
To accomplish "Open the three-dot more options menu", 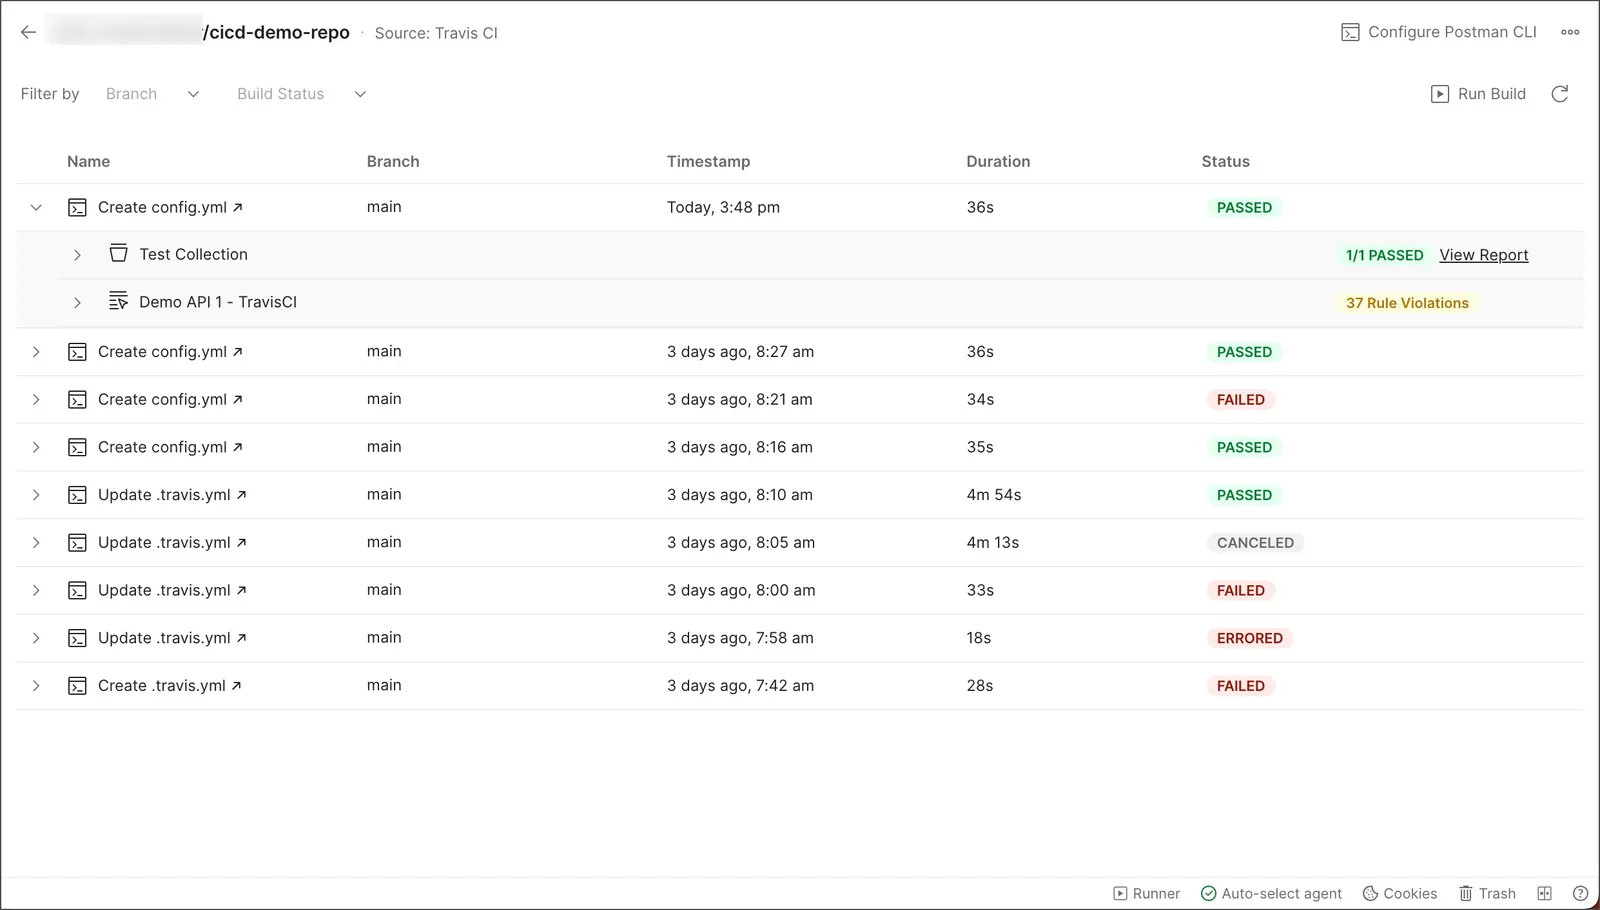I will point(1570,32).
